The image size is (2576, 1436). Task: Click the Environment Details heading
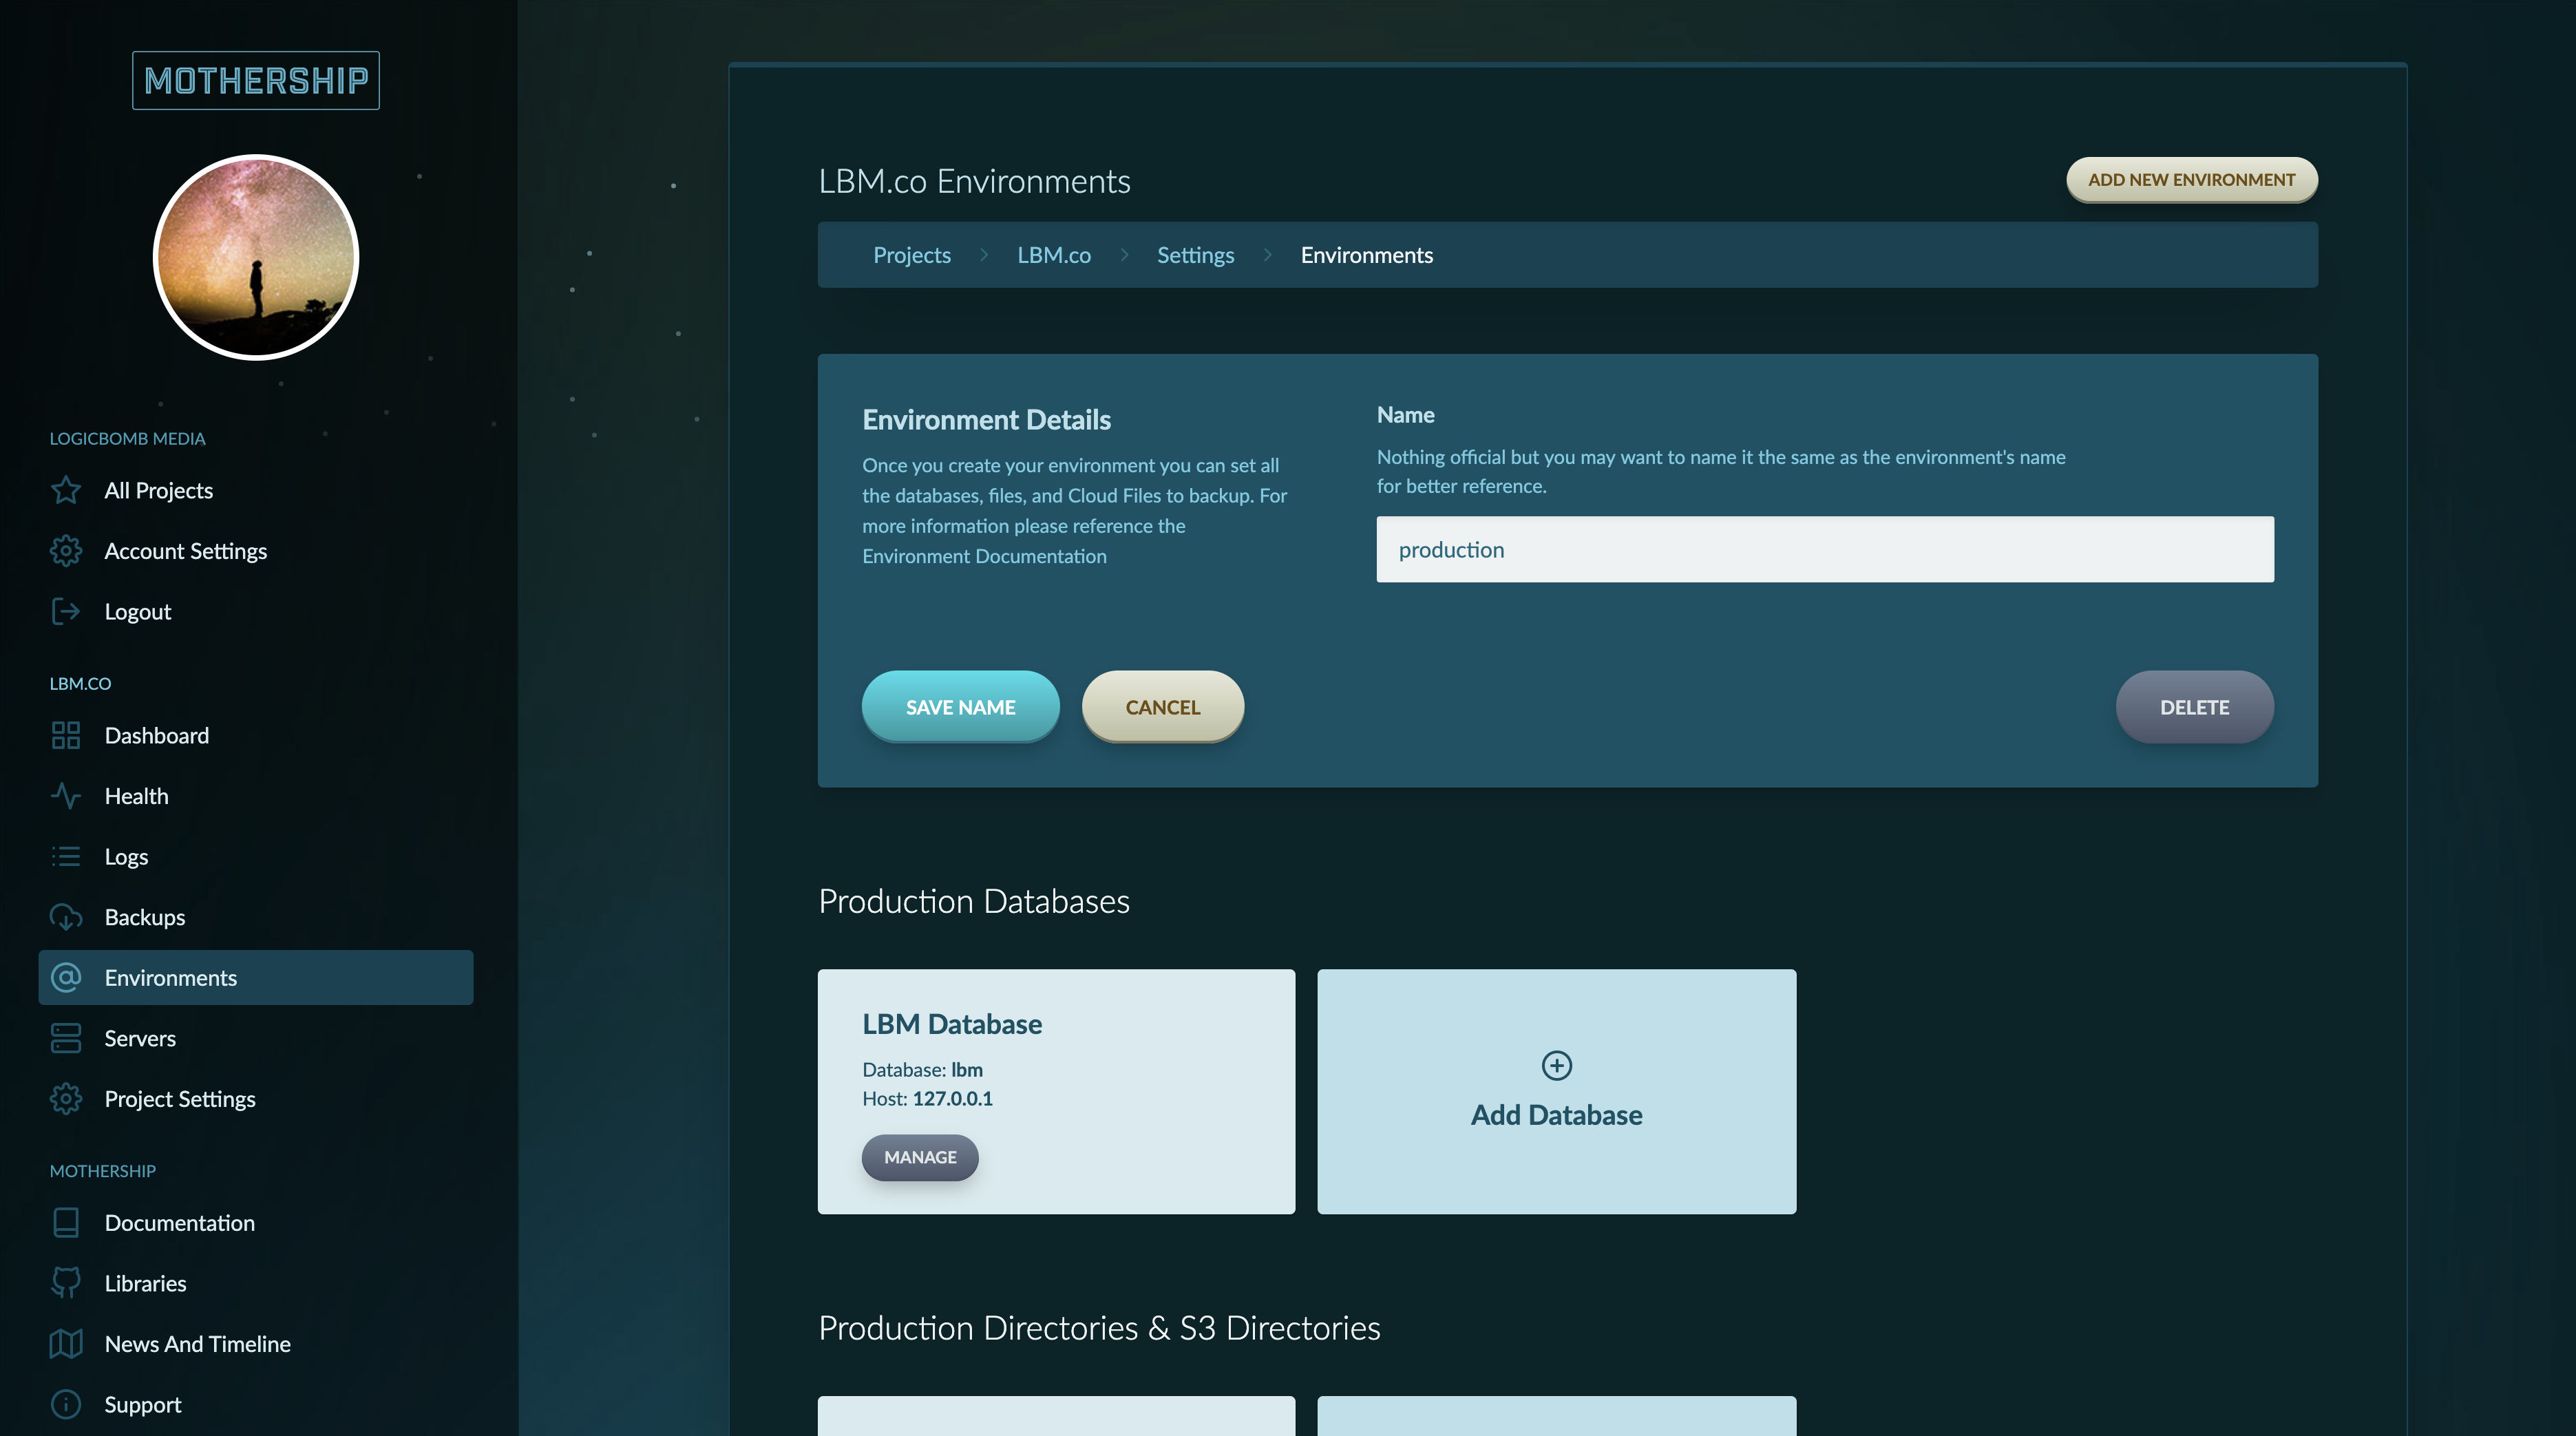tap(986, 420)
